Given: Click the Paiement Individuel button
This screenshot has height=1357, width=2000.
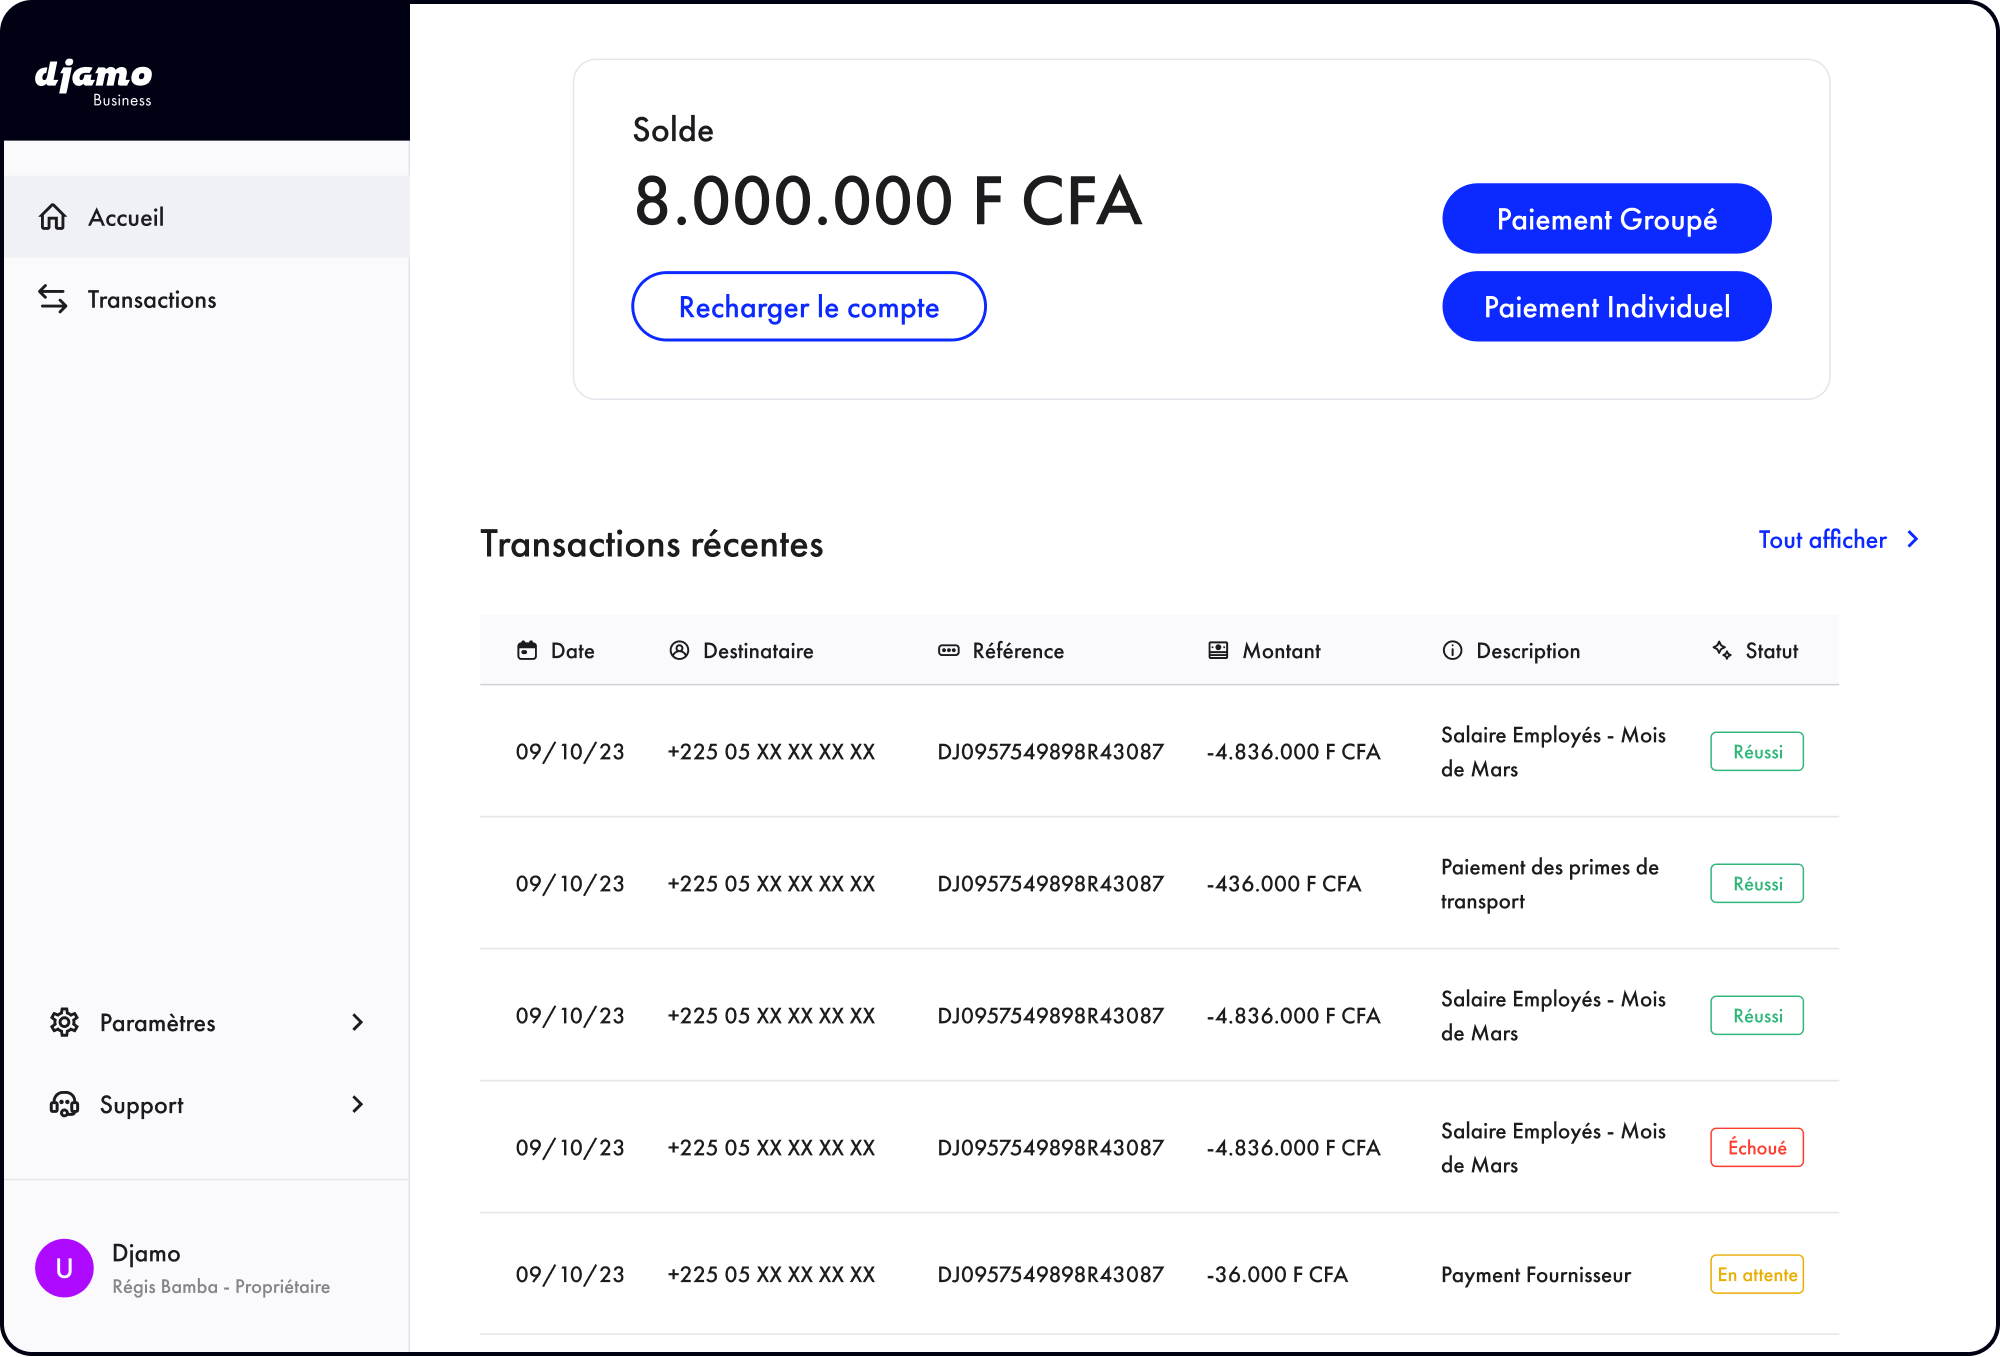Looking at the screenshot, I should point(1606,307).
